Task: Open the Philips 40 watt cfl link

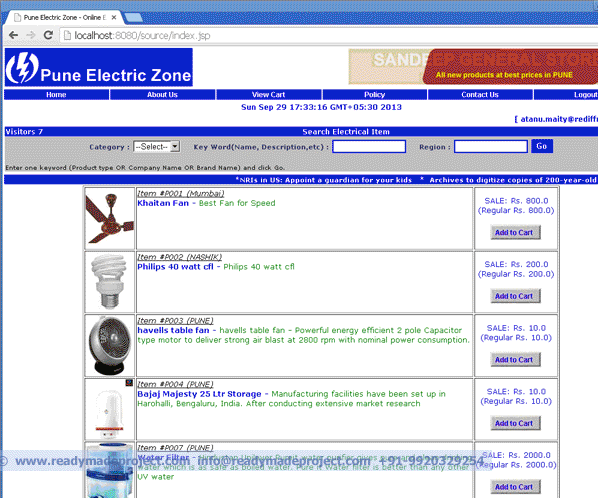Action: pyautogui.click(x=175, y=267)
